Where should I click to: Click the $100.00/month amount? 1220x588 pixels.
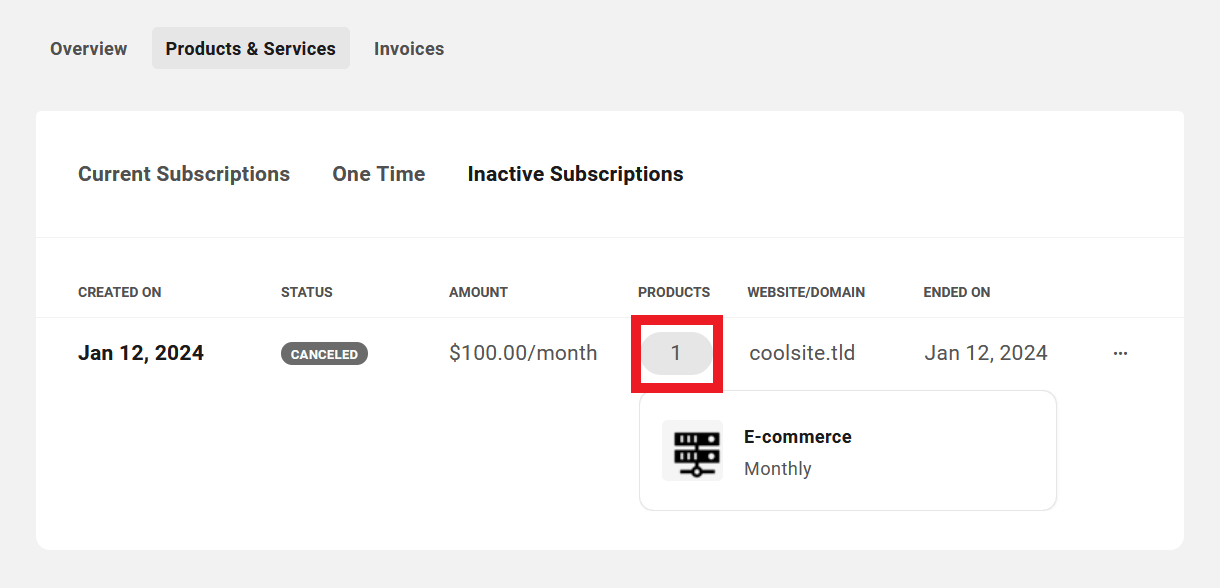(x=523, y=353)
